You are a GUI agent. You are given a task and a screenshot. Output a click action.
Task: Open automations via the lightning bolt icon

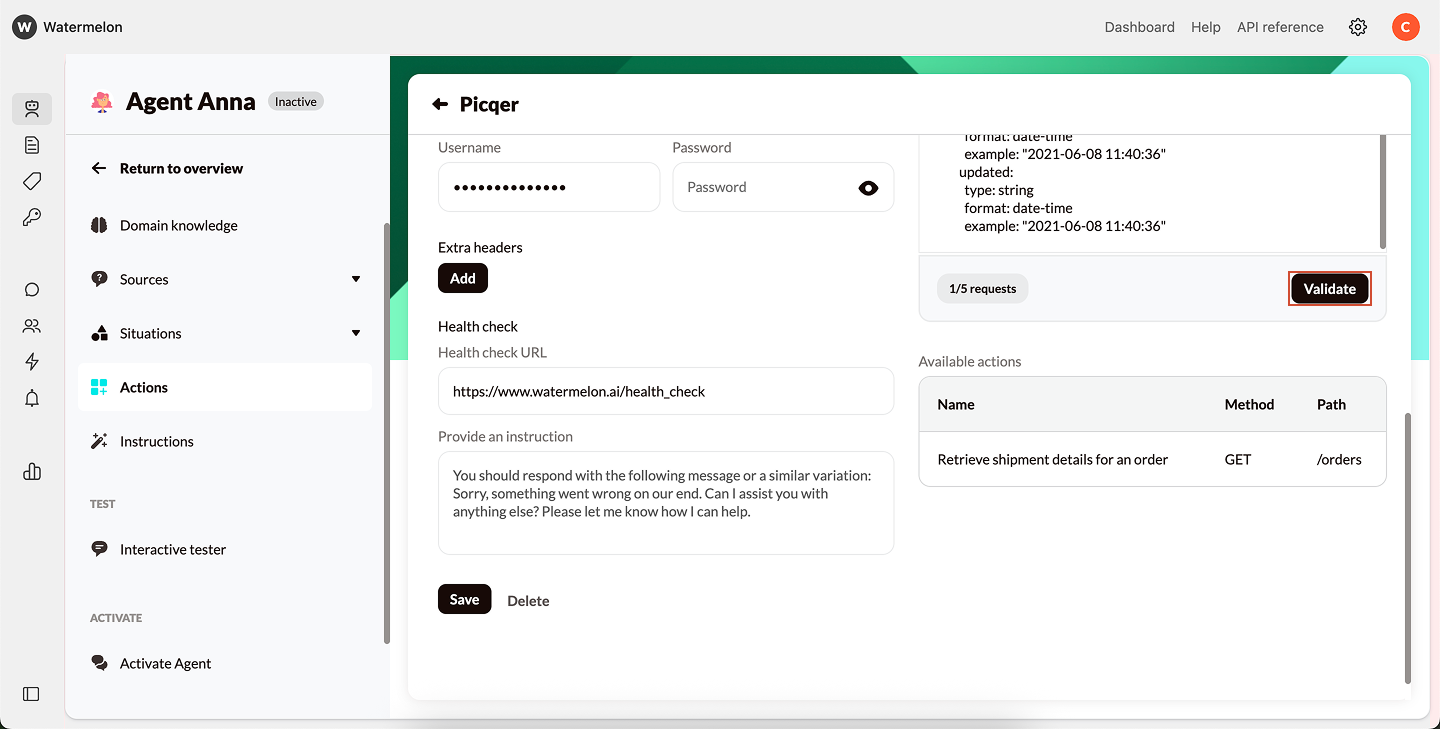pyautogui.click(x=31, y=361)
